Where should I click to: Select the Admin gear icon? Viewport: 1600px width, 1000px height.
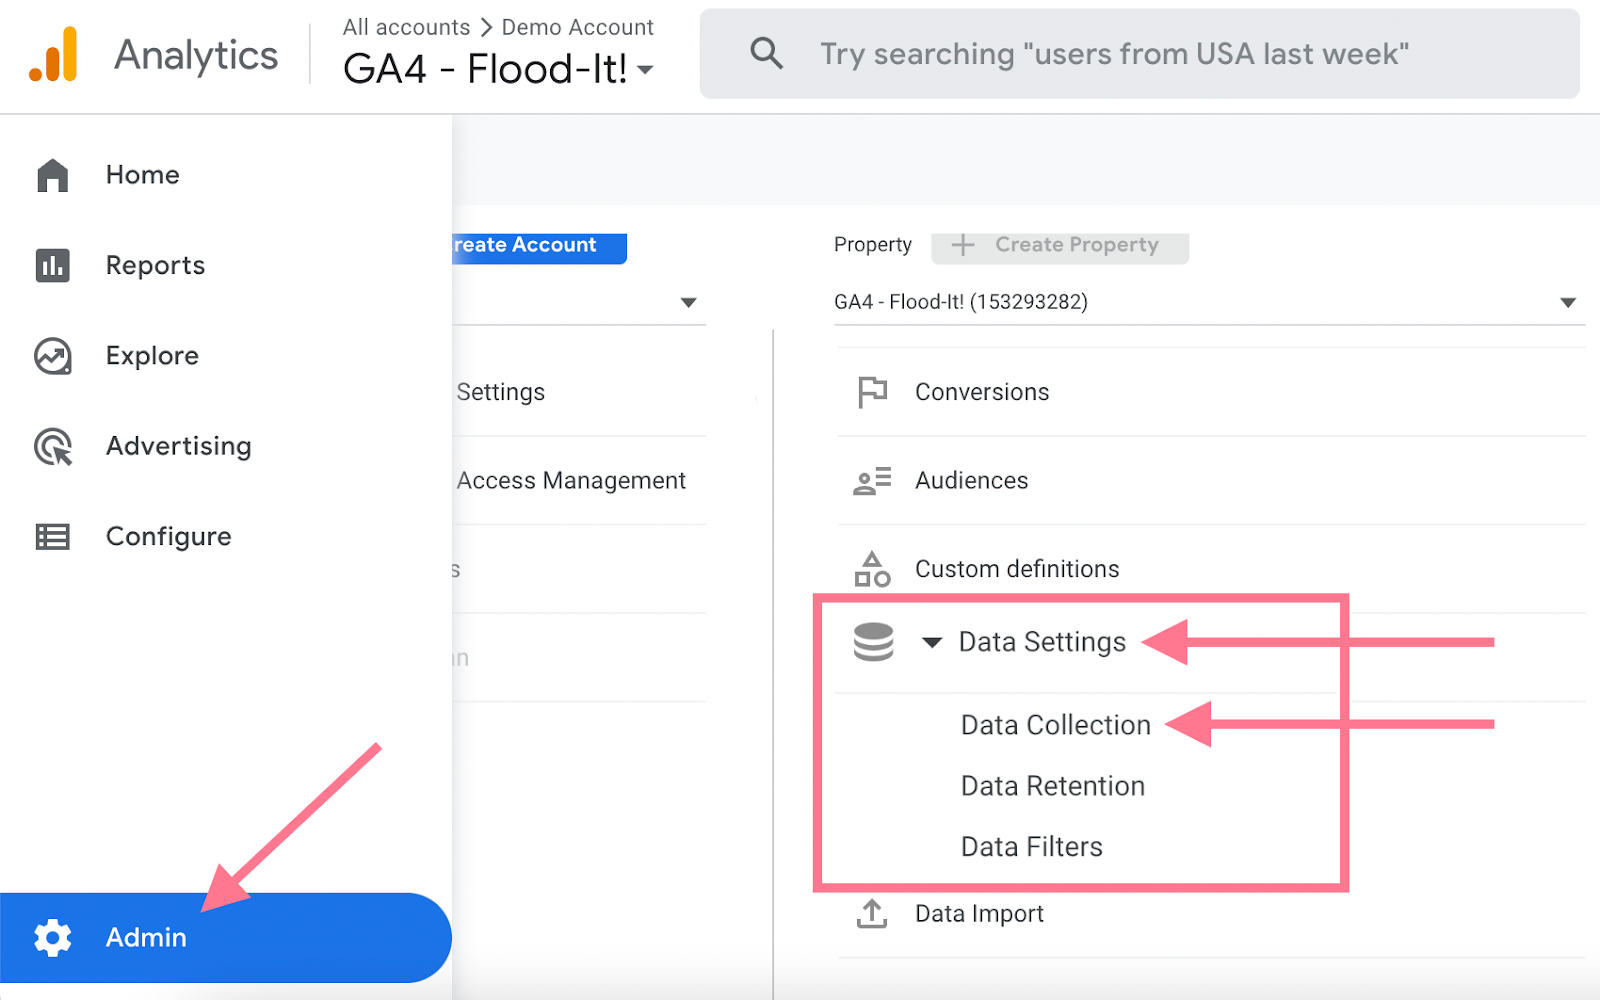[53, 937]
